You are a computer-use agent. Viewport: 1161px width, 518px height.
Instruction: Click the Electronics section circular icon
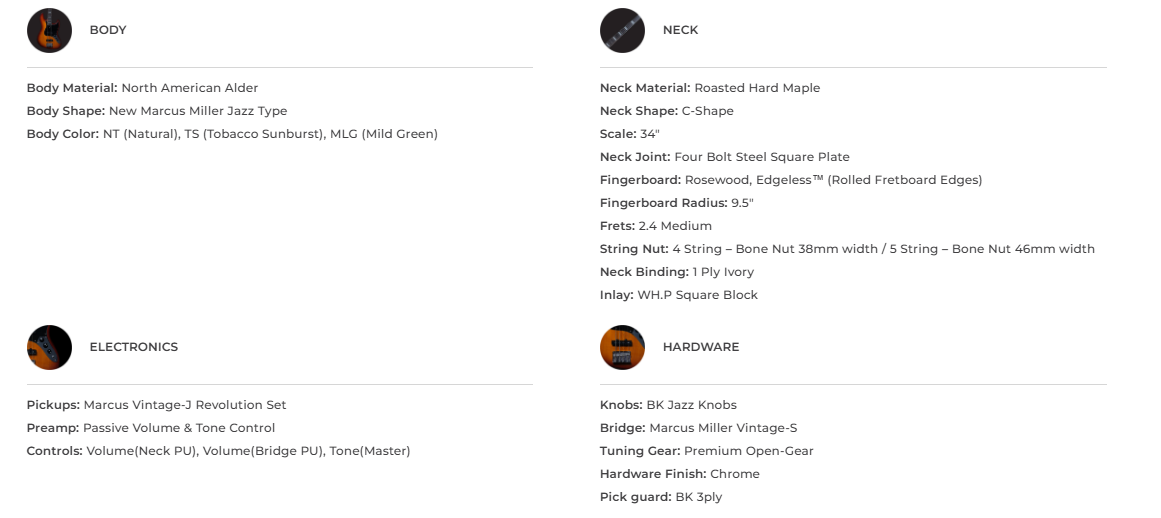[49, 347]
